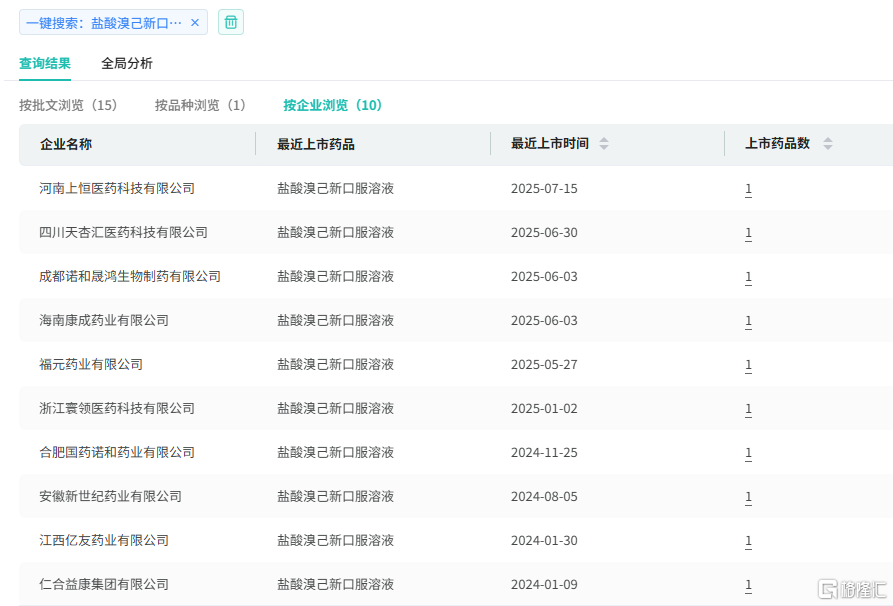Open drug count link for 江西亿友药业有限公司
This screenshot has height=606, width=893.
pos(748,541)
